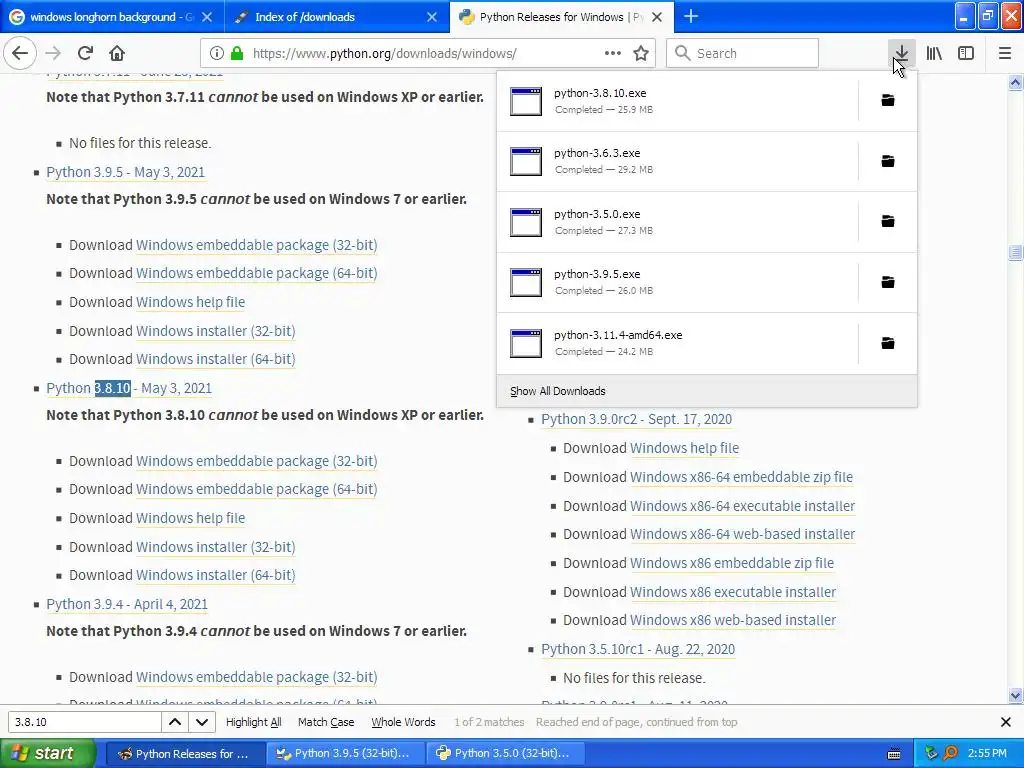Click the browser Search box

point(742,53)
